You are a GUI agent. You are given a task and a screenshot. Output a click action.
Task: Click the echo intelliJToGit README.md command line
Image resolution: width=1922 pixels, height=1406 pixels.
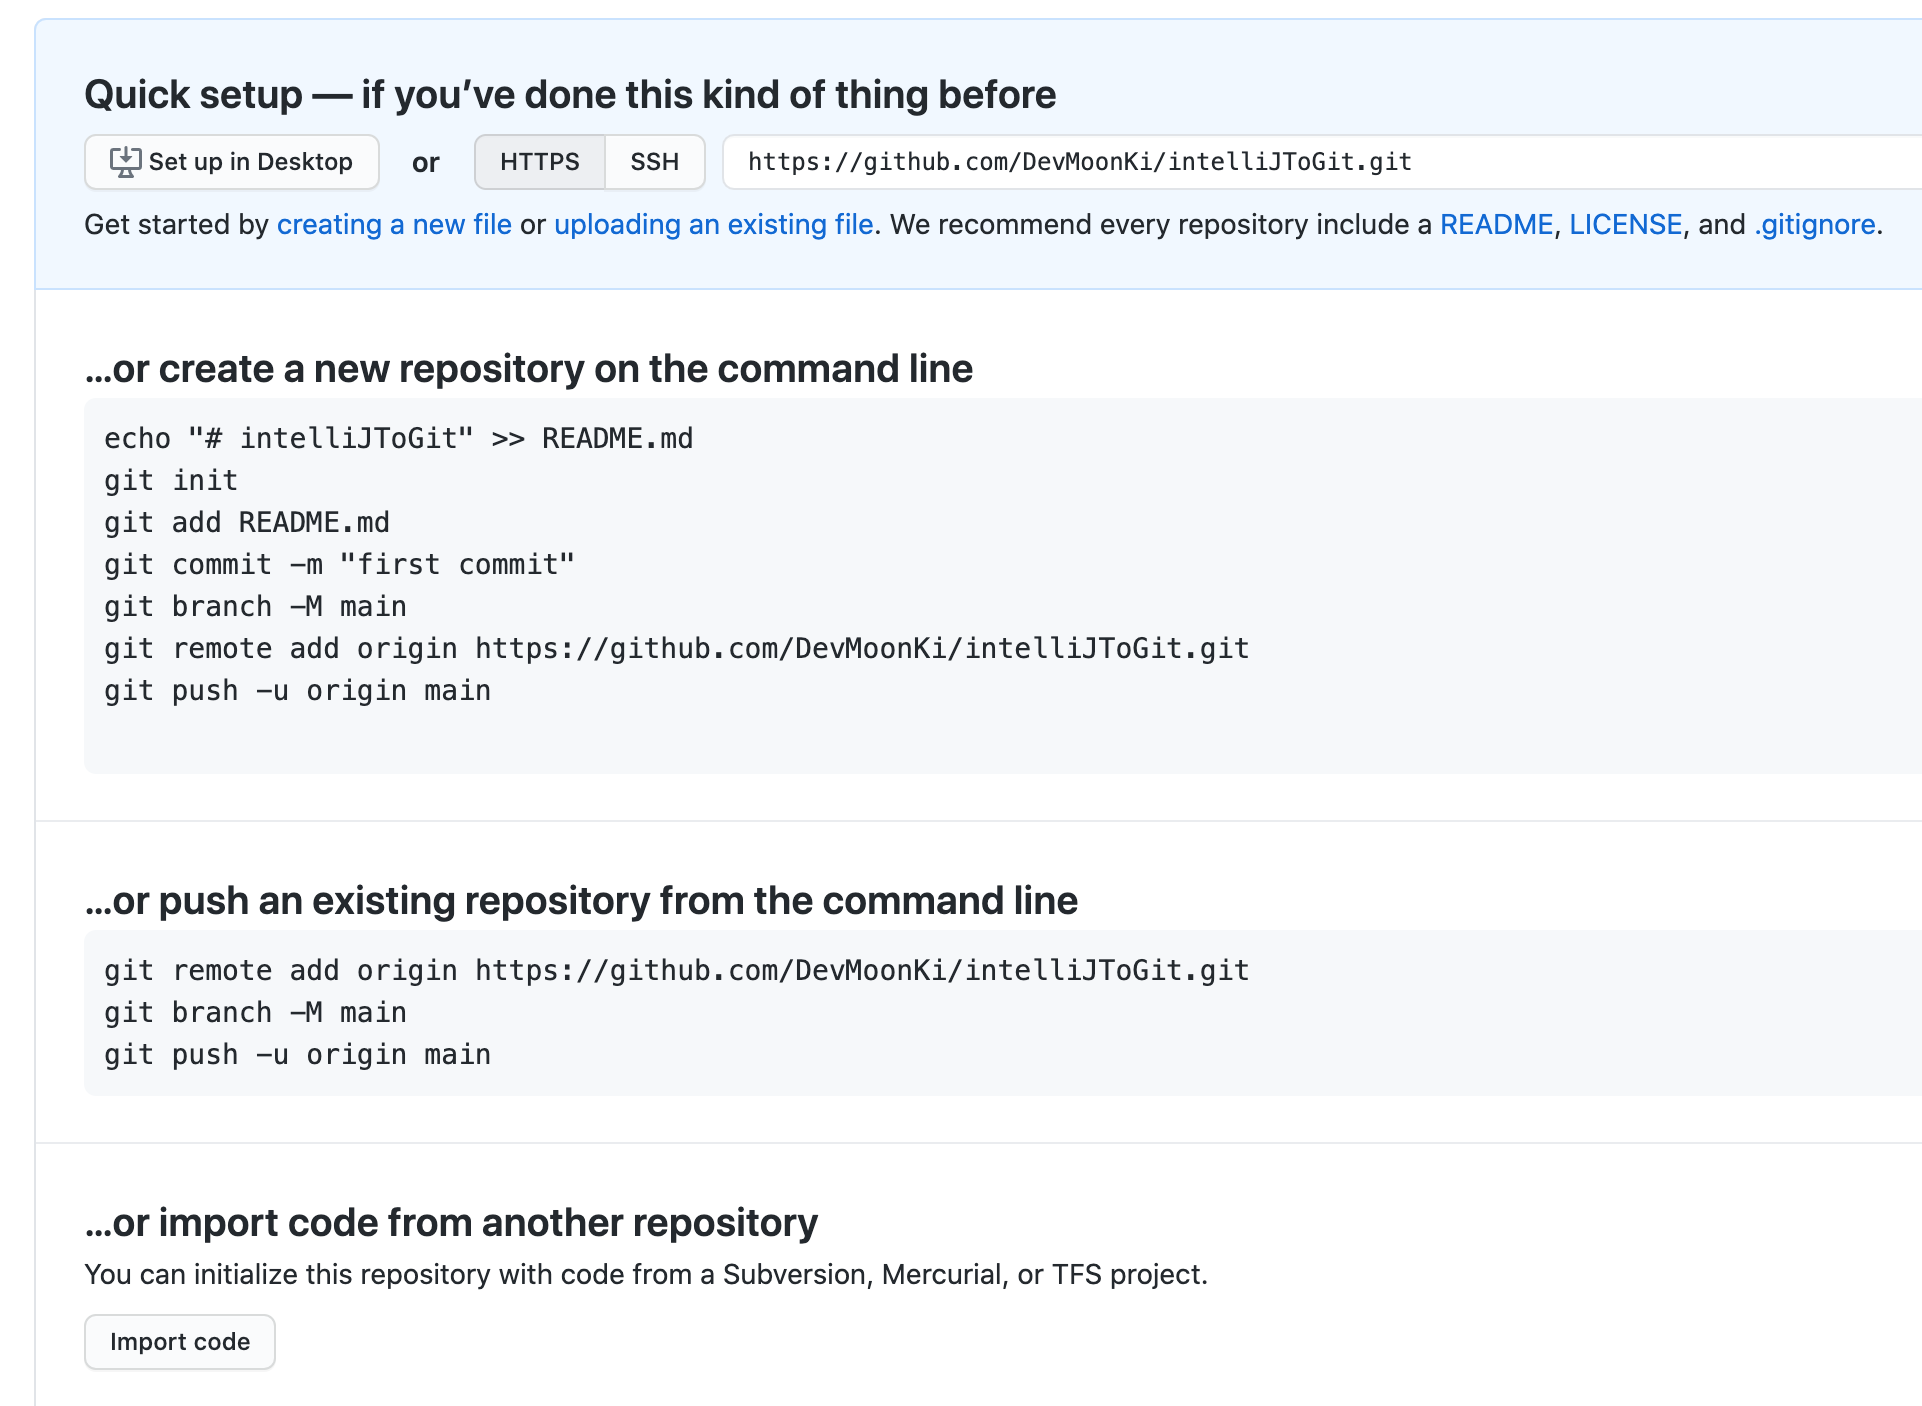tap(399, 439)
